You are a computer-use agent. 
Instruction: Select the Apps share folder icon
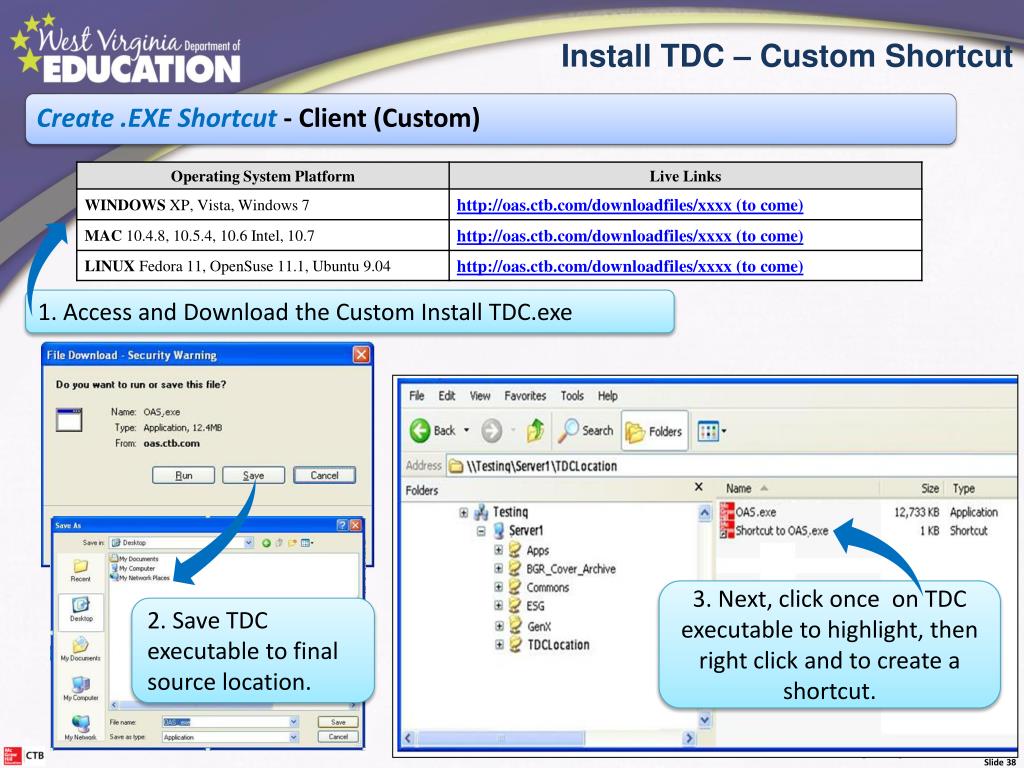click(x=515, y=550)
